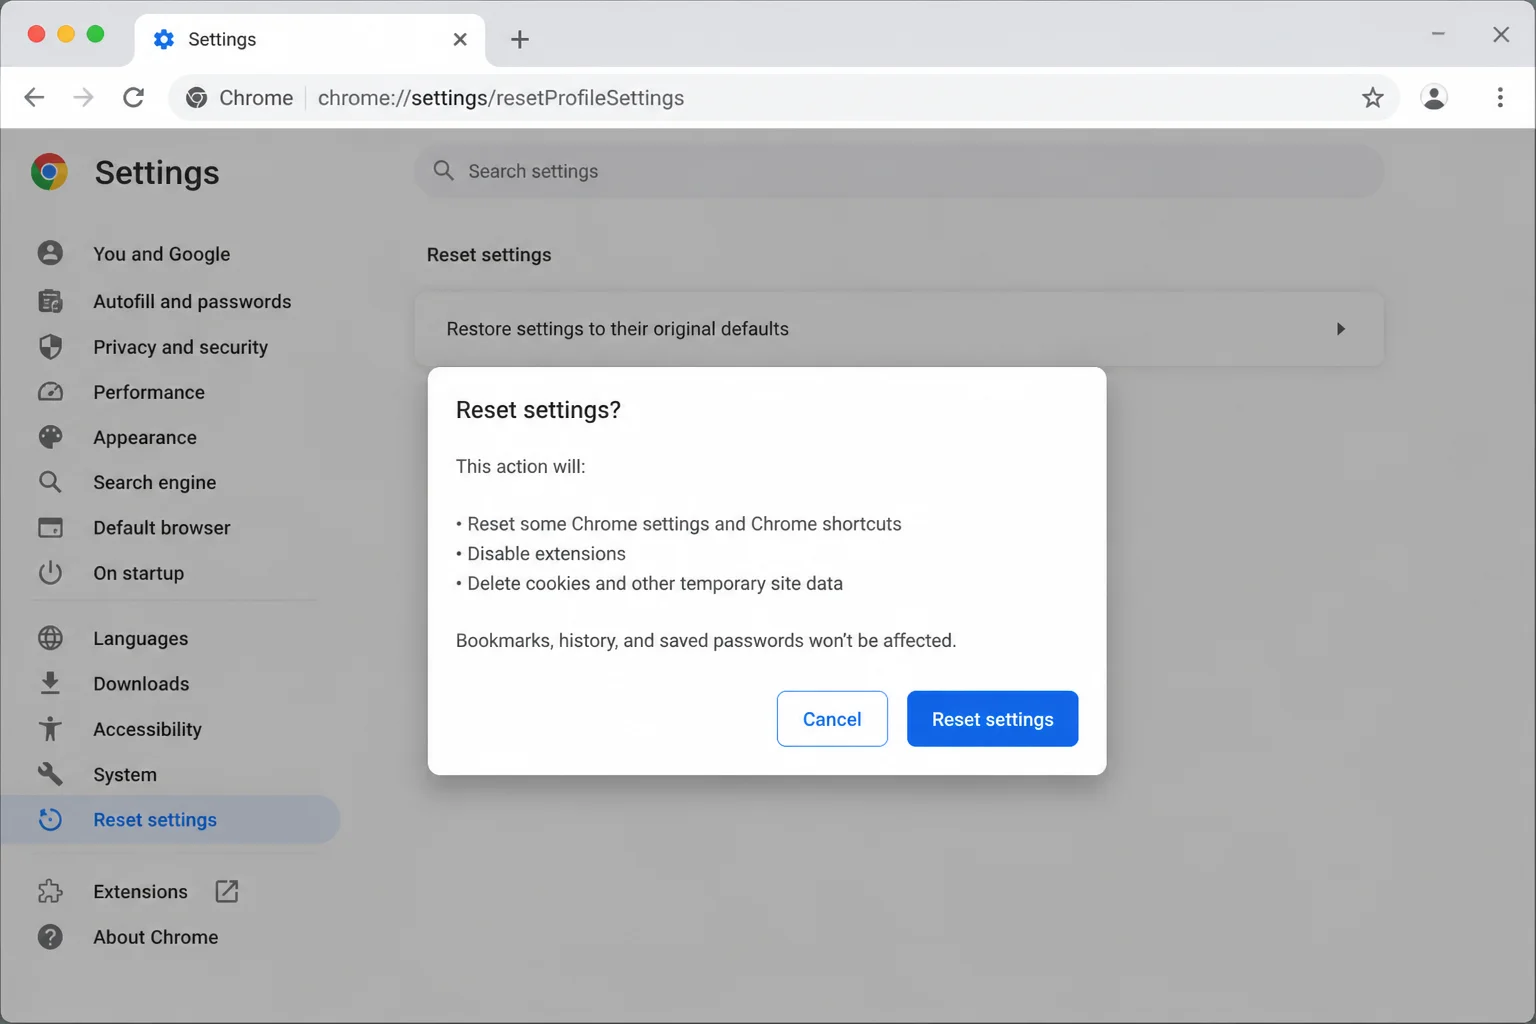Screen dimensions: 1536x1024
Task: Open a new tab with plus icon
Action: pyautogui.click(x=519, y=39)
